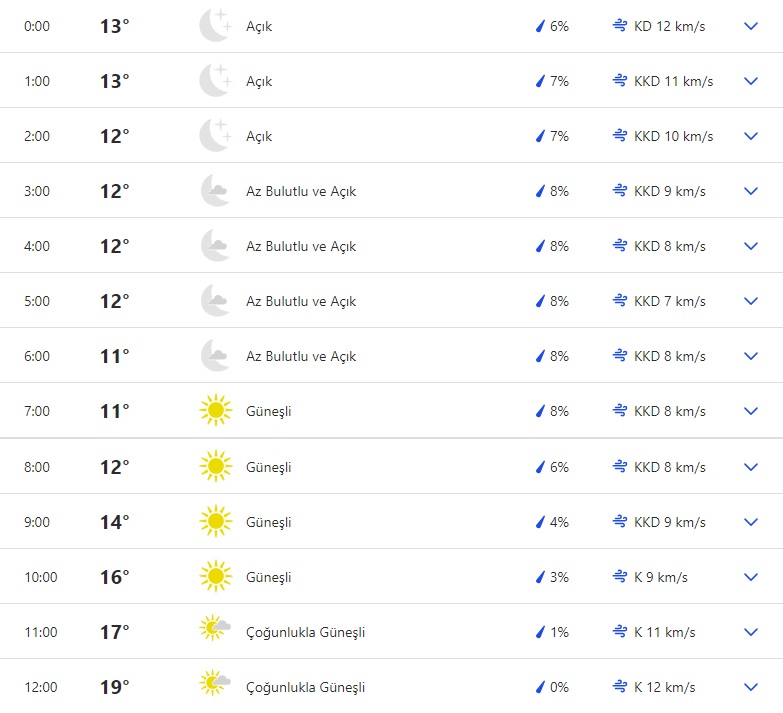Click the partly cloudy moon icon at 3:00
This screenshot has height=713, width=783.
[x=215, y=191]
